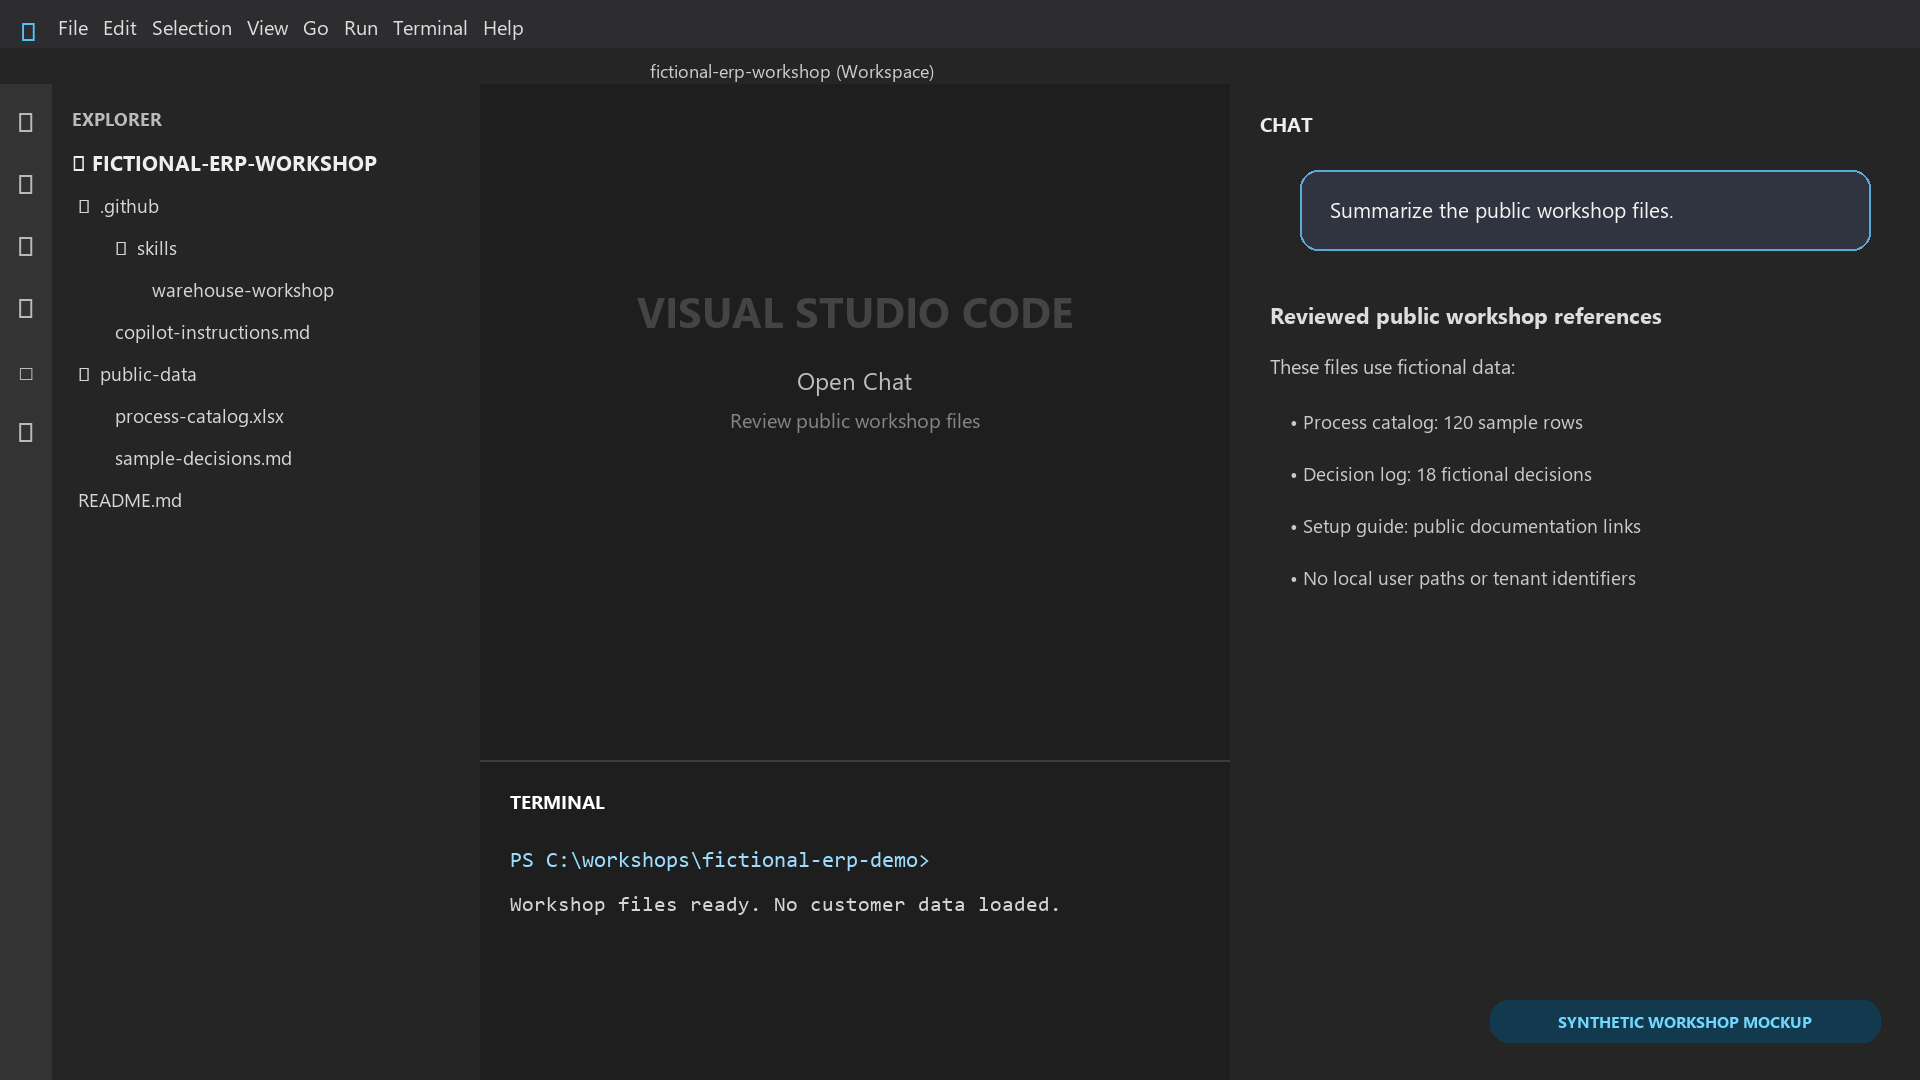
Task: Collapse the skills folder chevron
Action: pos(121,249)
